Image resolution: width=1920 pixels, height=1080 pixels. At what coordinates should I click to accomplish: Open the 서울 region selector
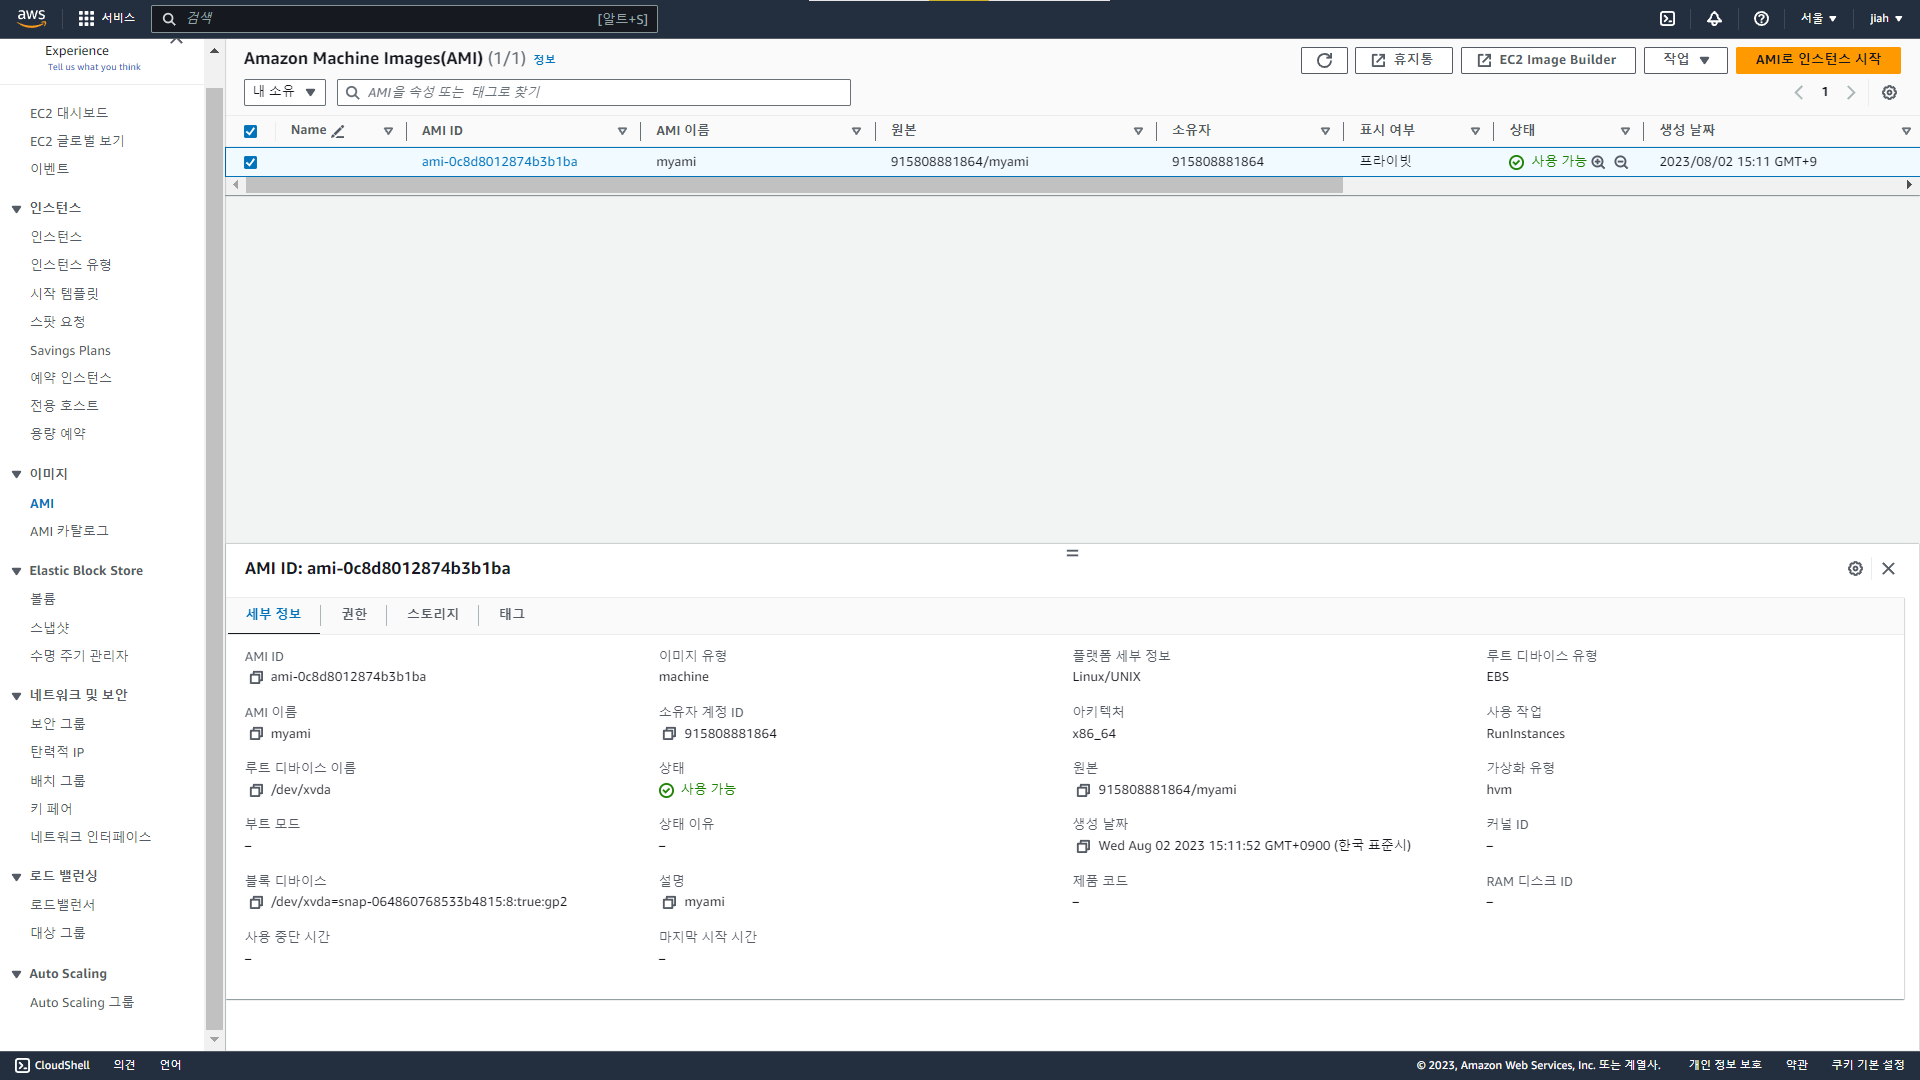[x=1818, y=18]
